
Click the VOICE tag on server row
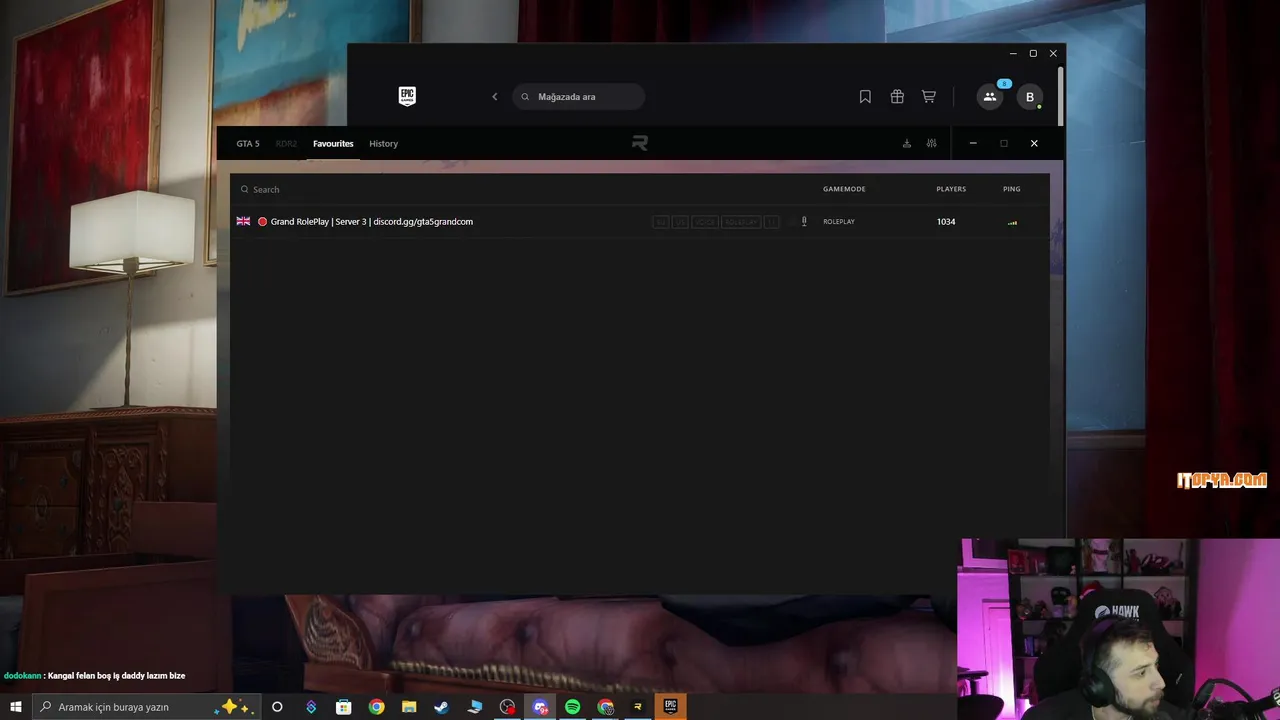click(705, 222)
